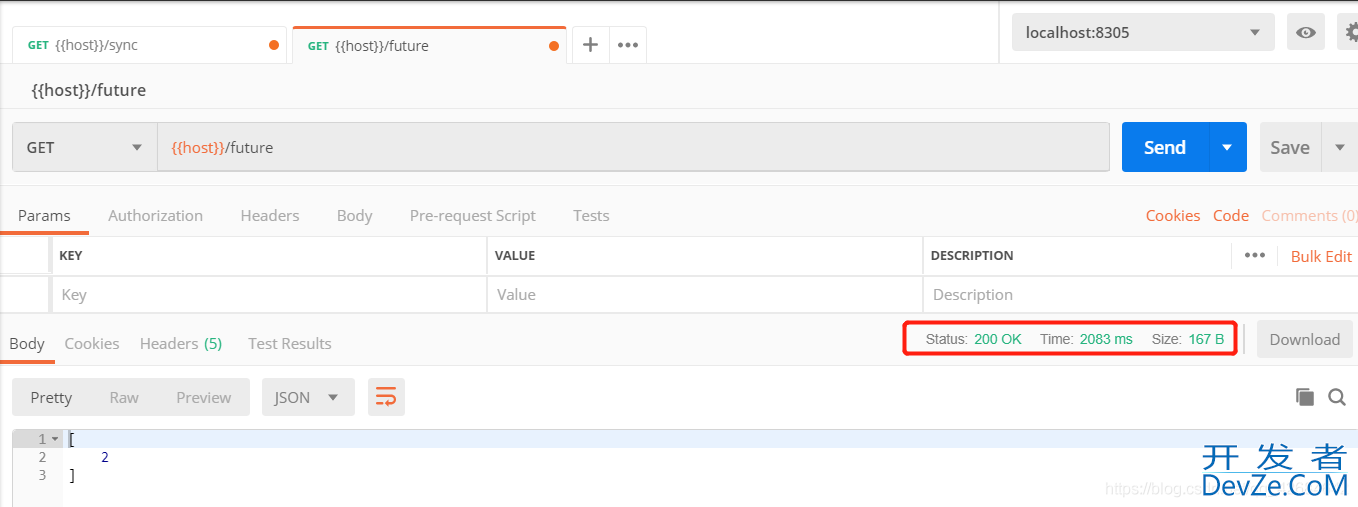Click the Save button
Screen dimensions: 1358x507
click(1290, 147)
